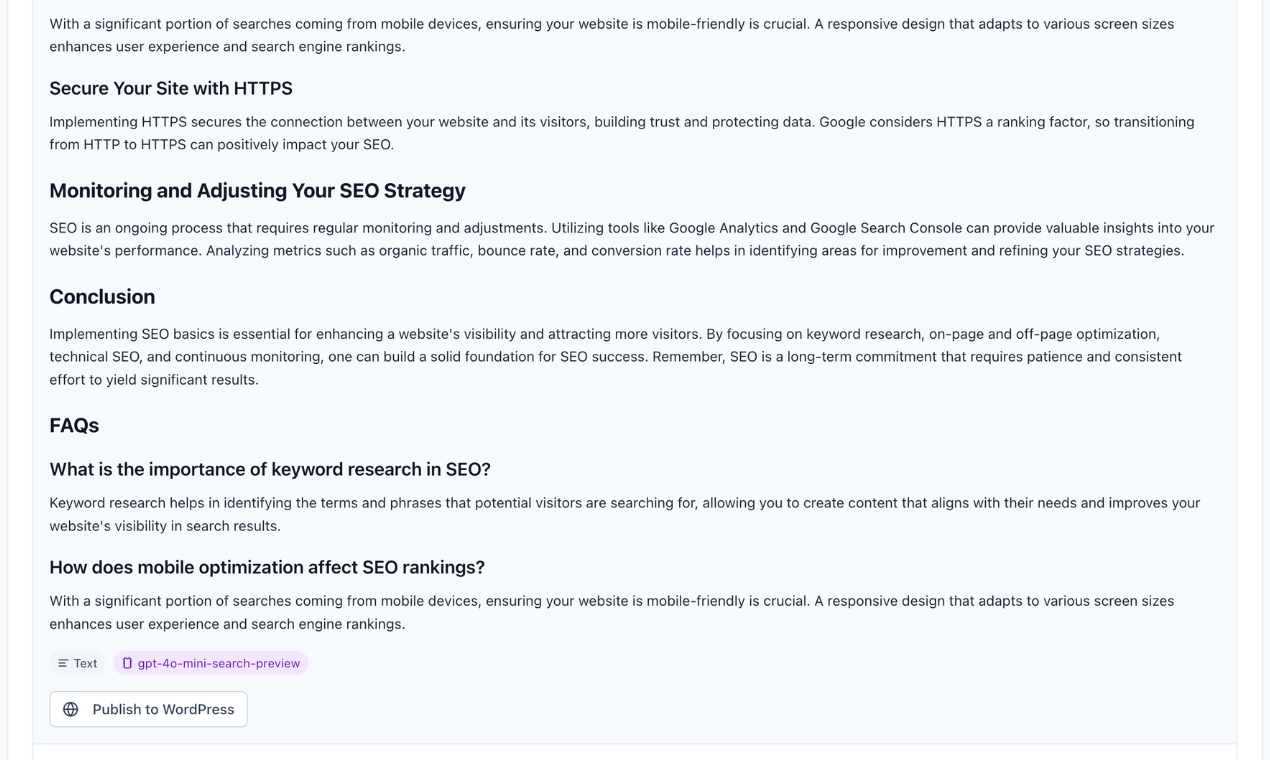Click the globe icon on Publish button
1270x760 pixels.
coord(71,709)
